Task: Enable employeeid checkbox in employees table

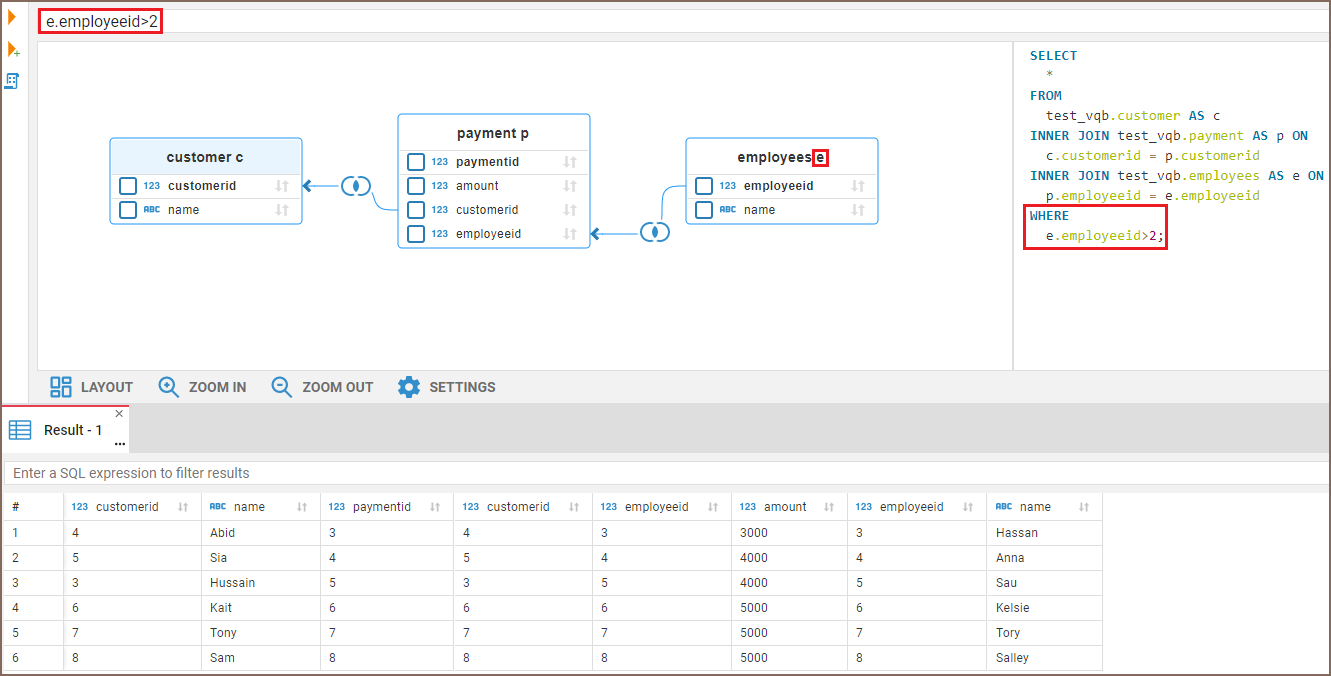Action: point(704,186)
